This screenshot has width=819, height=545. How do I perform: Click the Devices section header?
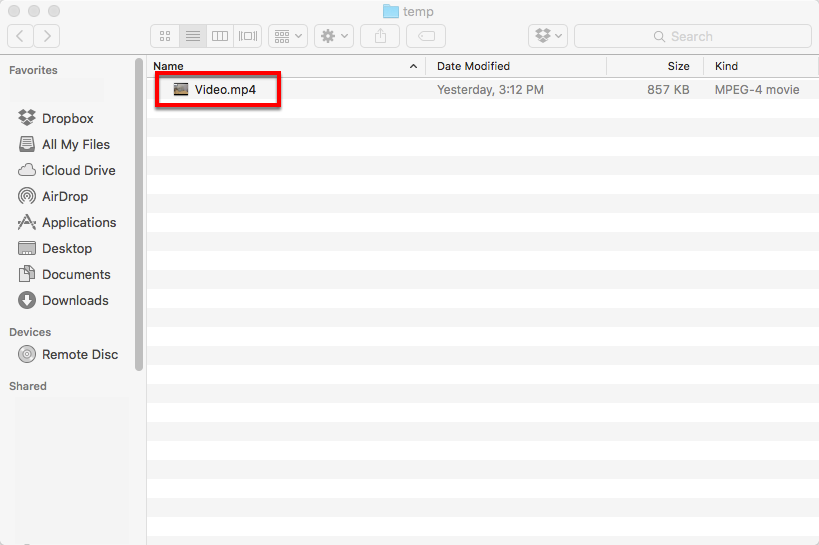point(30,332)
